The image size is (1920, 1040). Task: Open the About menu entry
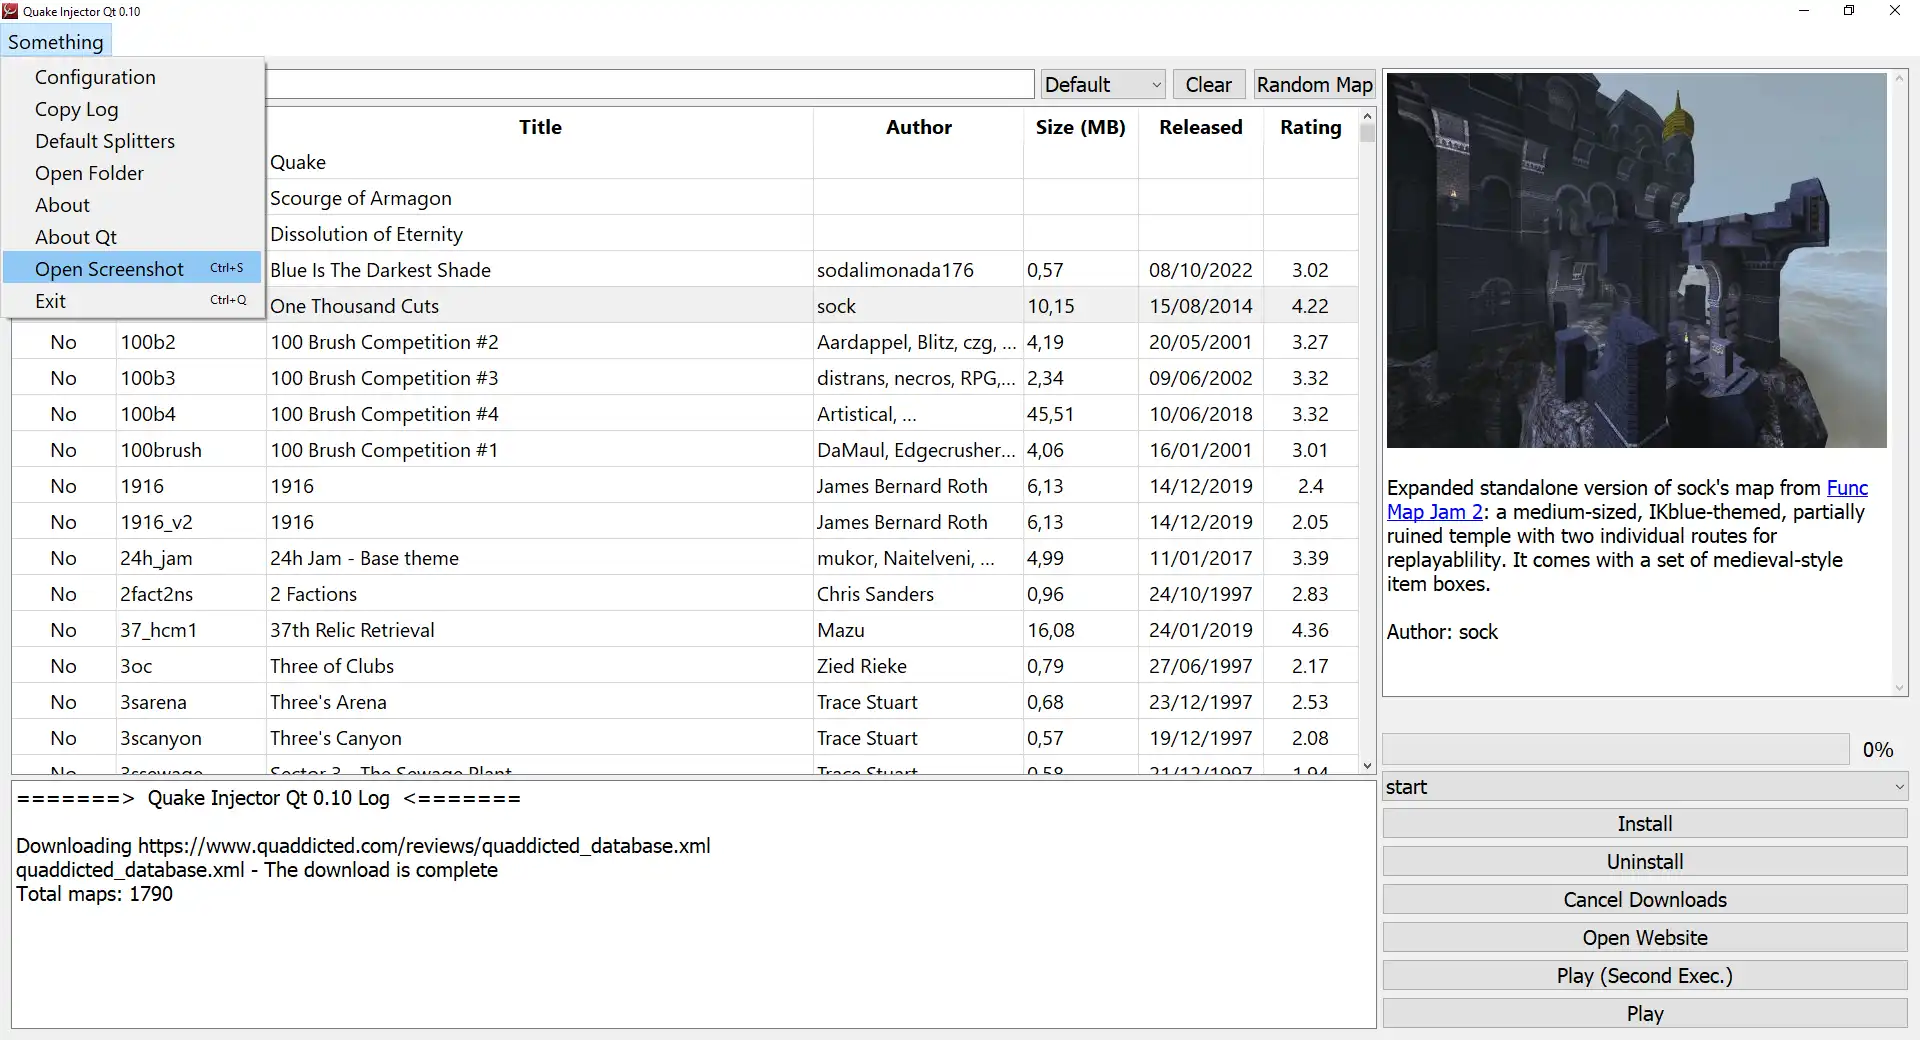[x=132, y=205]
